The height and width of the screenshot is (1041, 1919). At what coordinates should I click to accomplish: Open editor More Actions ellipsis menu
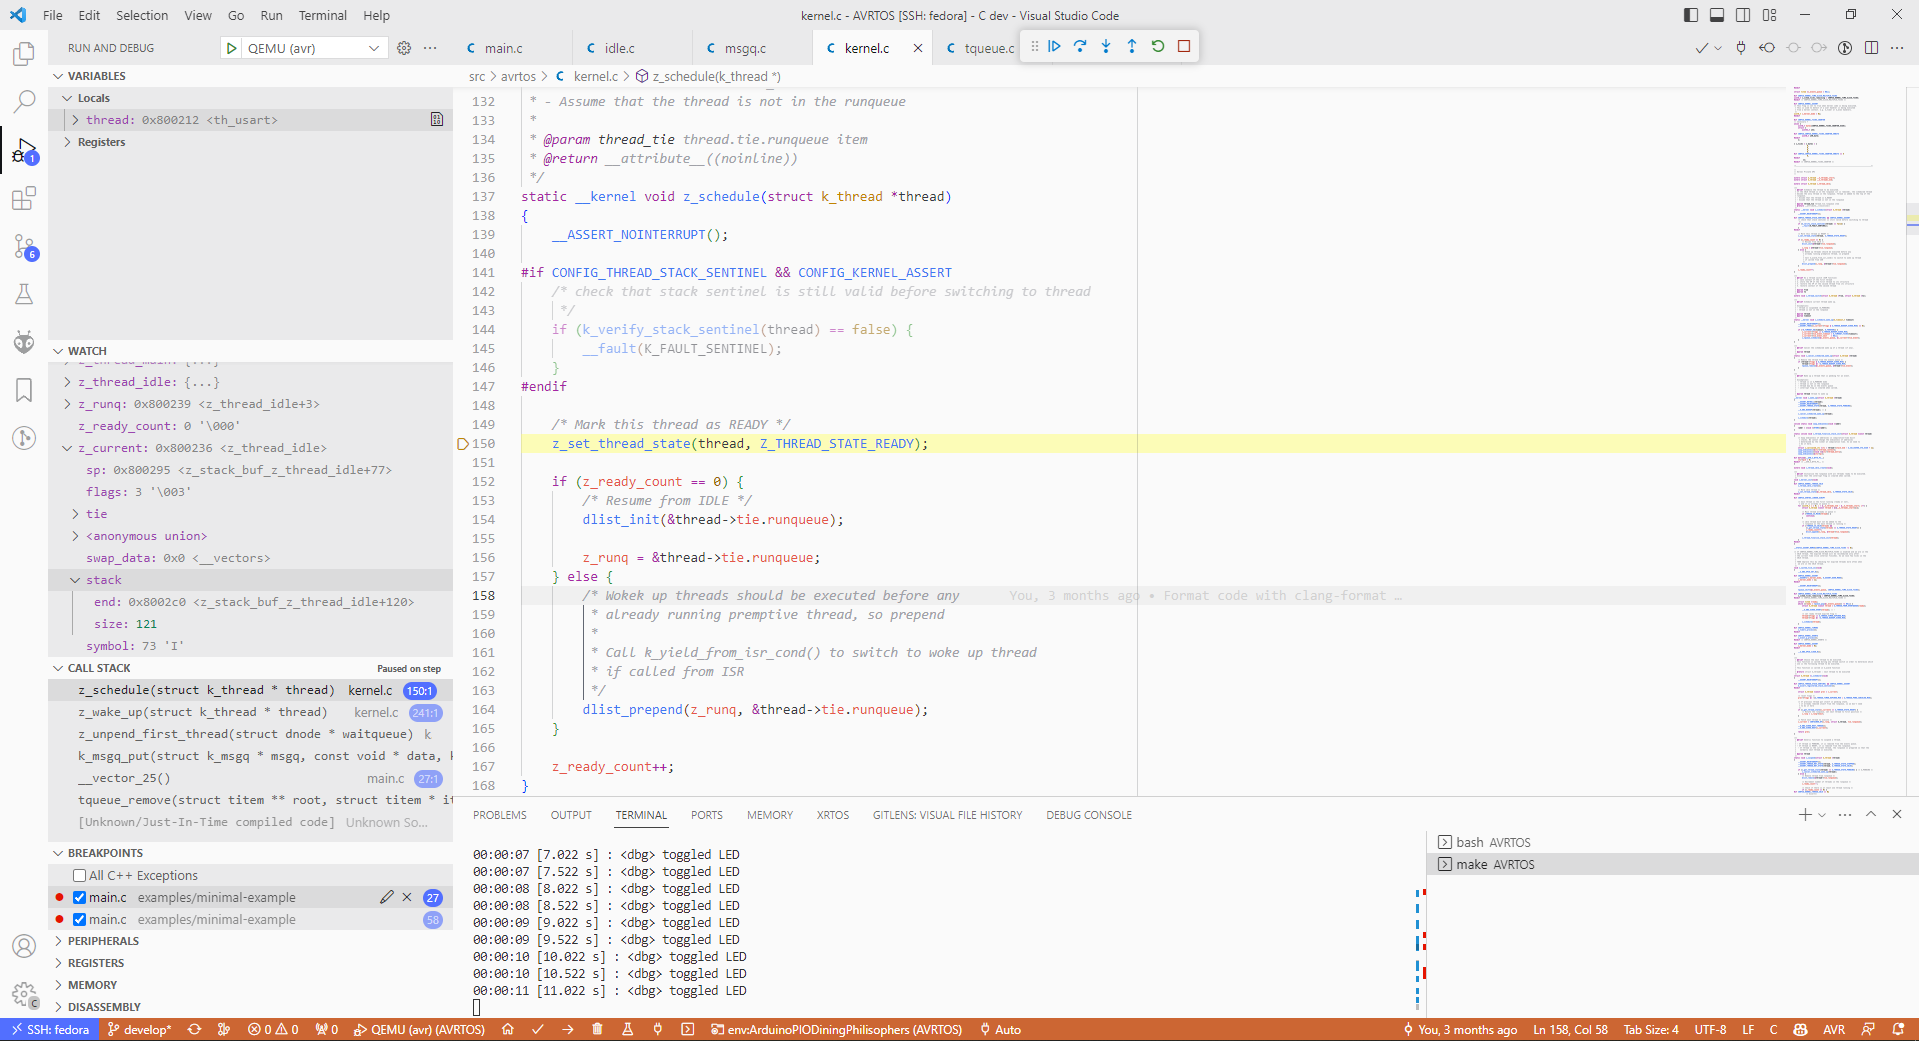pos(1897,48)
